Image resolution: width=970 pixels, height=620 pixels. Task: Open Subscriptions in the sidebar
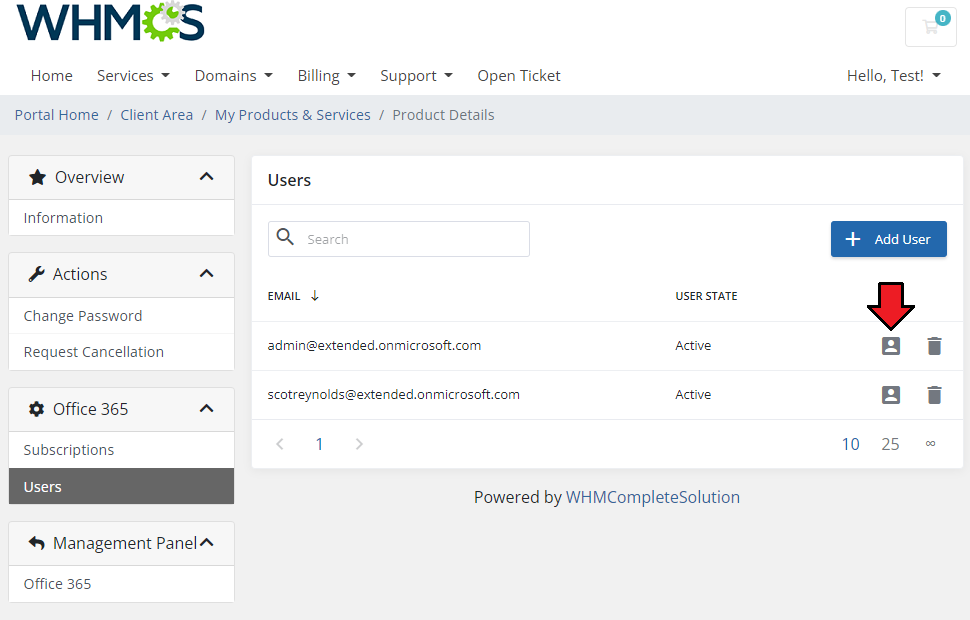(121, 450)
